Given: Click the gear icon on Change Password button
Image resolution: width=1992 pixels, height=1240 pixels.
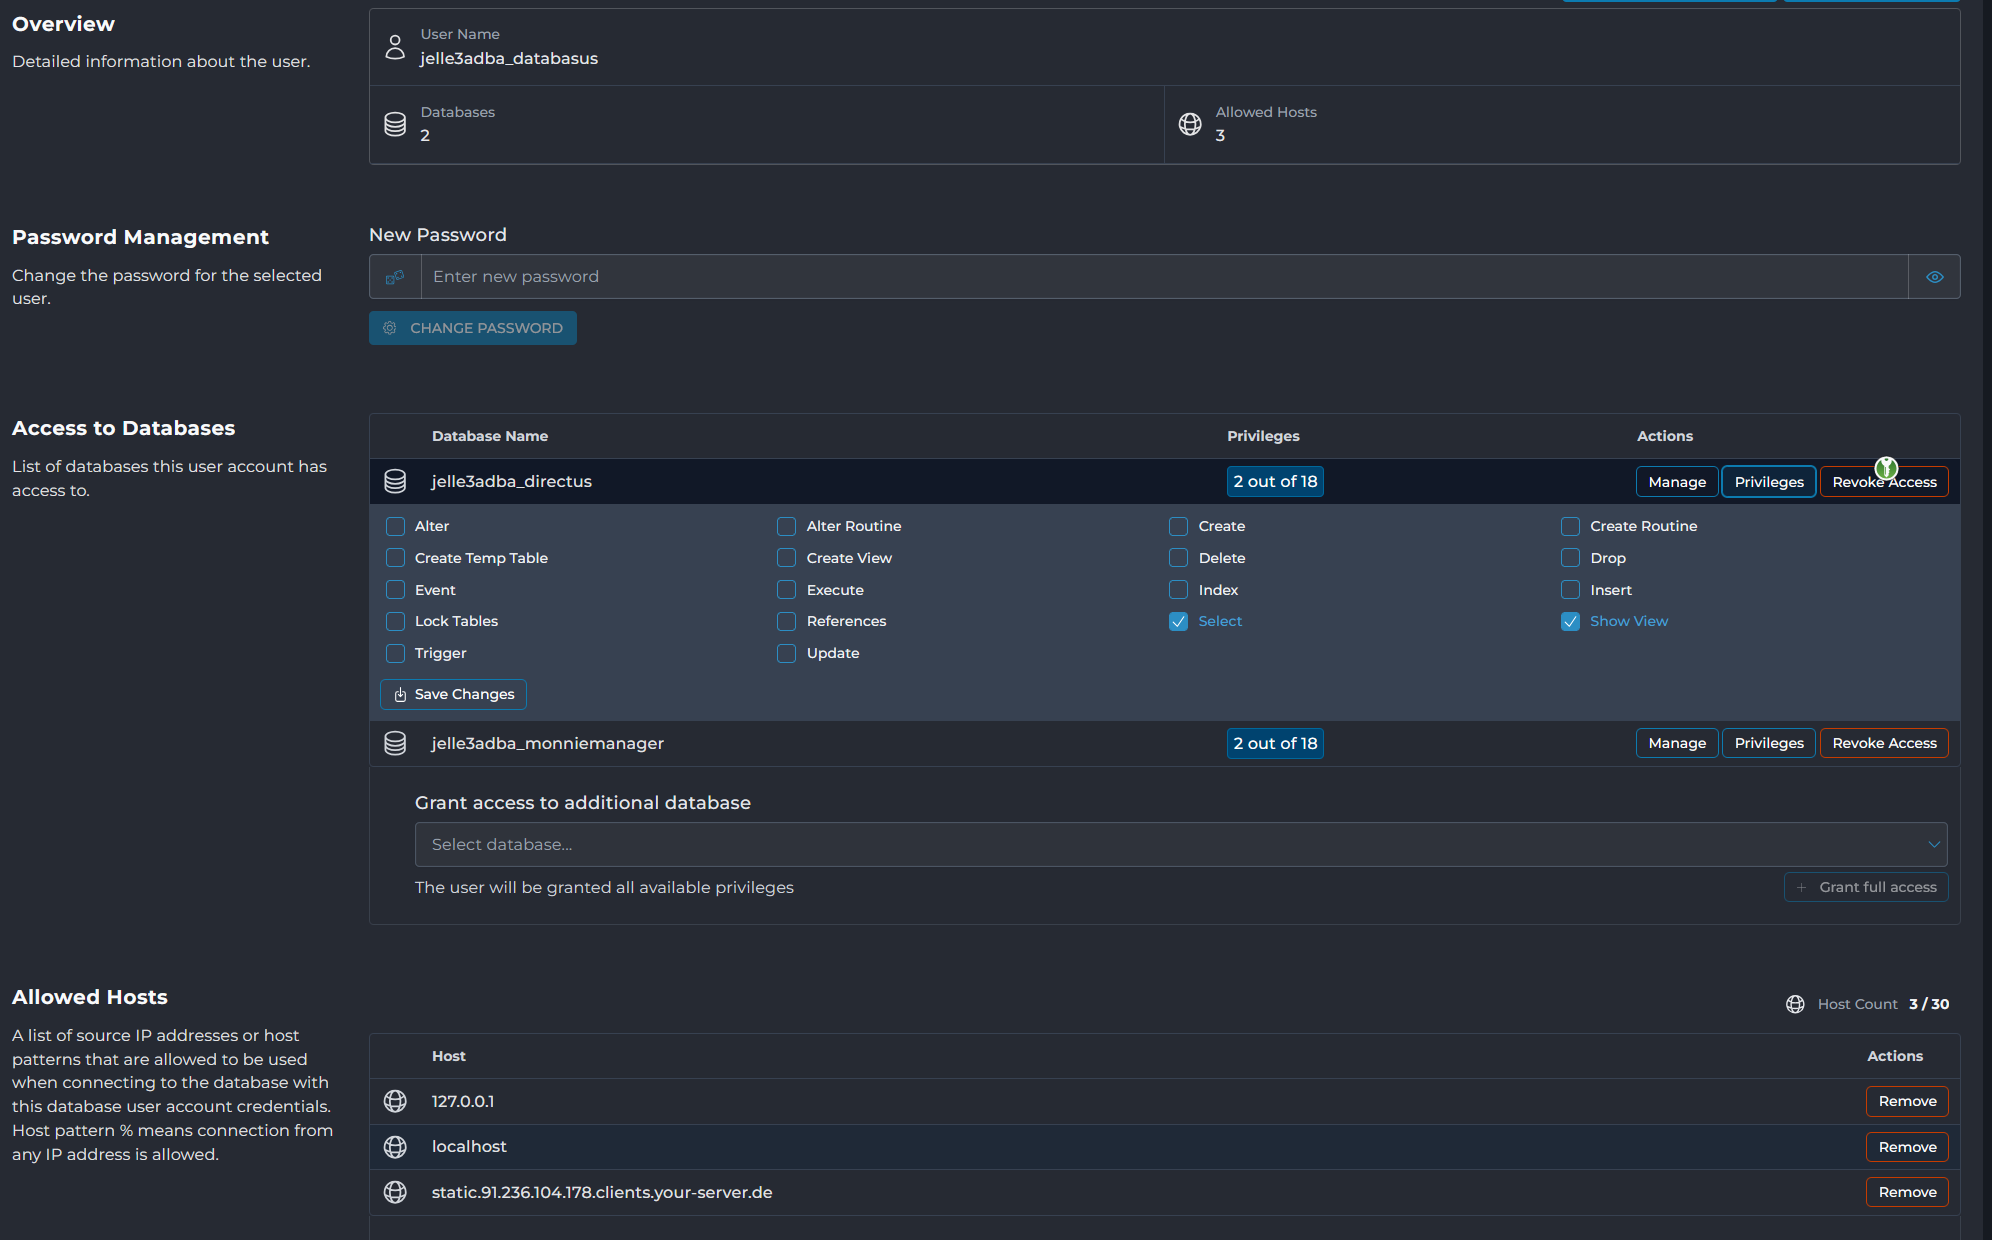Looking at the screenshot, I should point(390,328).
